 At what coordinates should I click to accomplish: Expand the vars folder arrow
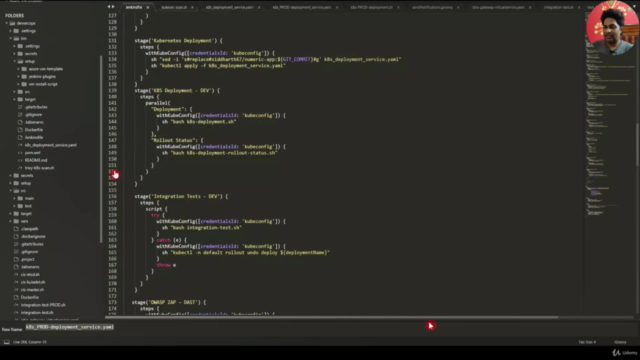click(x=11, y=221)
